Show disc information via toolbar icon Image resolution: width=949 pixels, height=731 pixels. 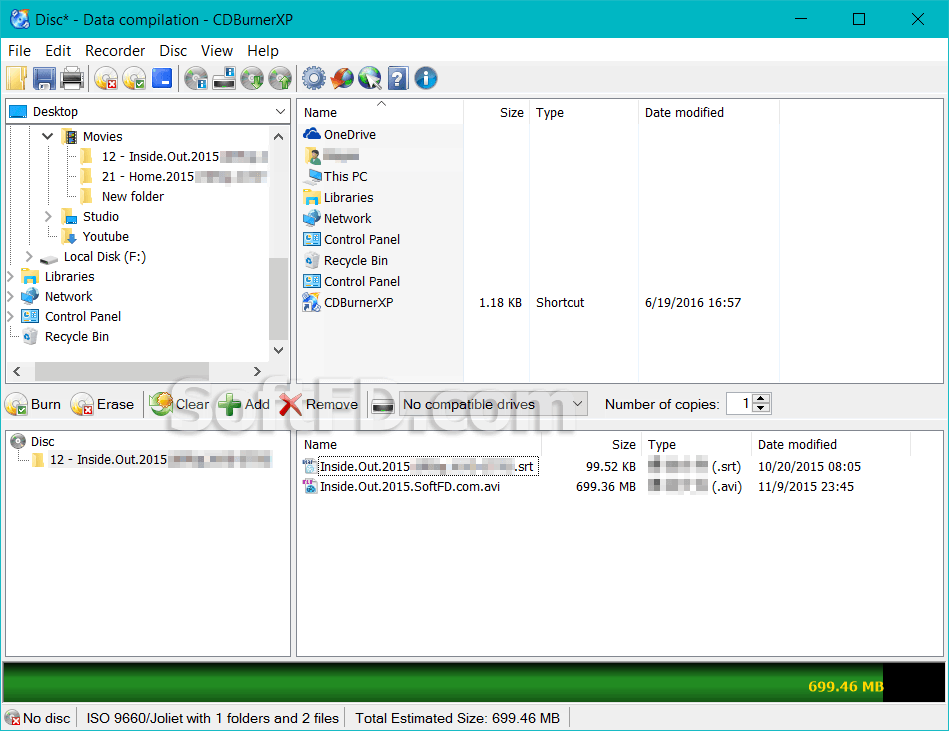click(196, 78)
